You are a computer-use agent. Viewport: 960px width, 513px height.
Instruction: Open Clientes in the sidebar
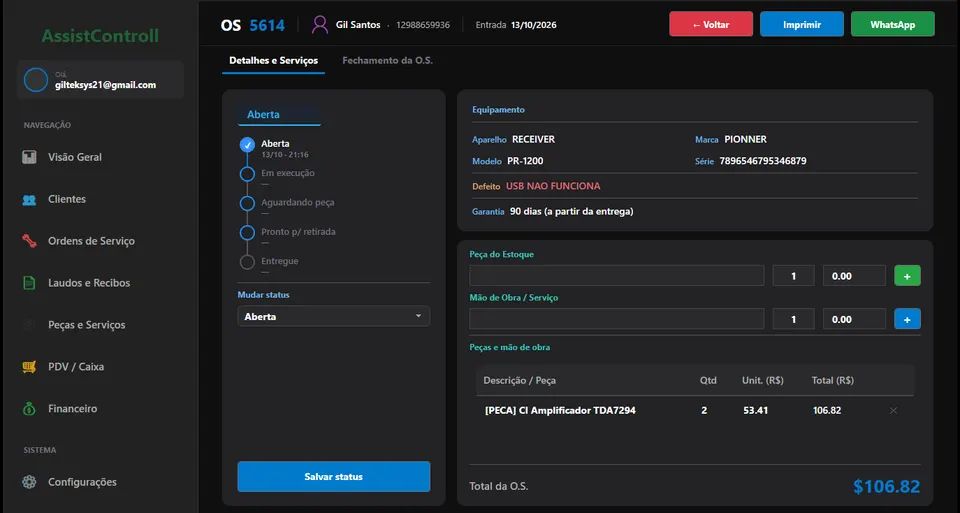pos(67,199)
